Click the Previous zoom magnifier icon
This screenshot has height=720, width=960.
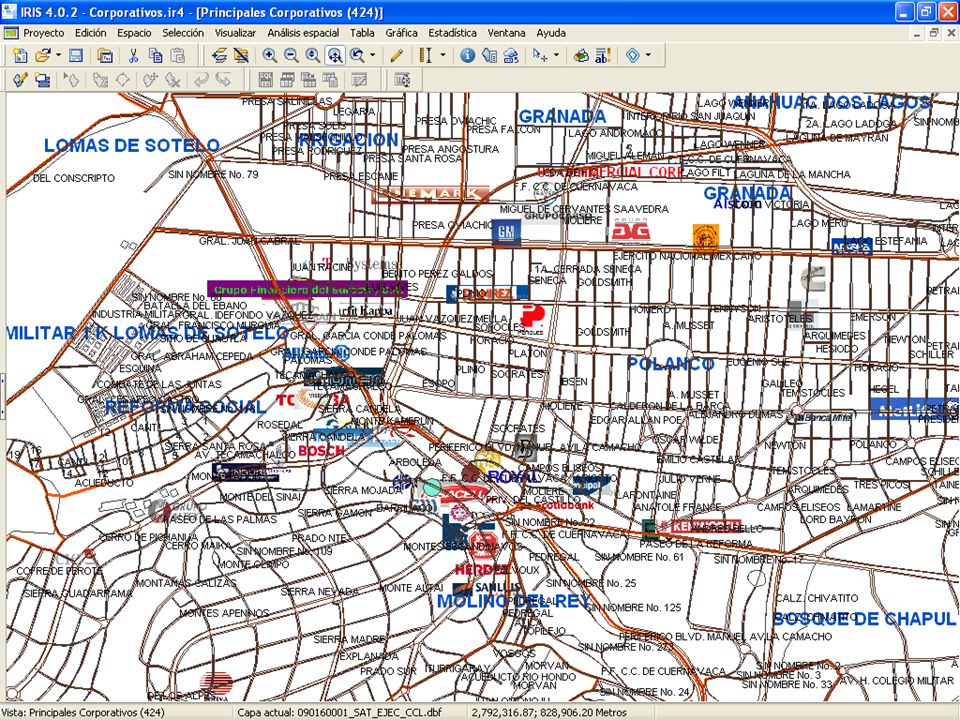(357, 56)
